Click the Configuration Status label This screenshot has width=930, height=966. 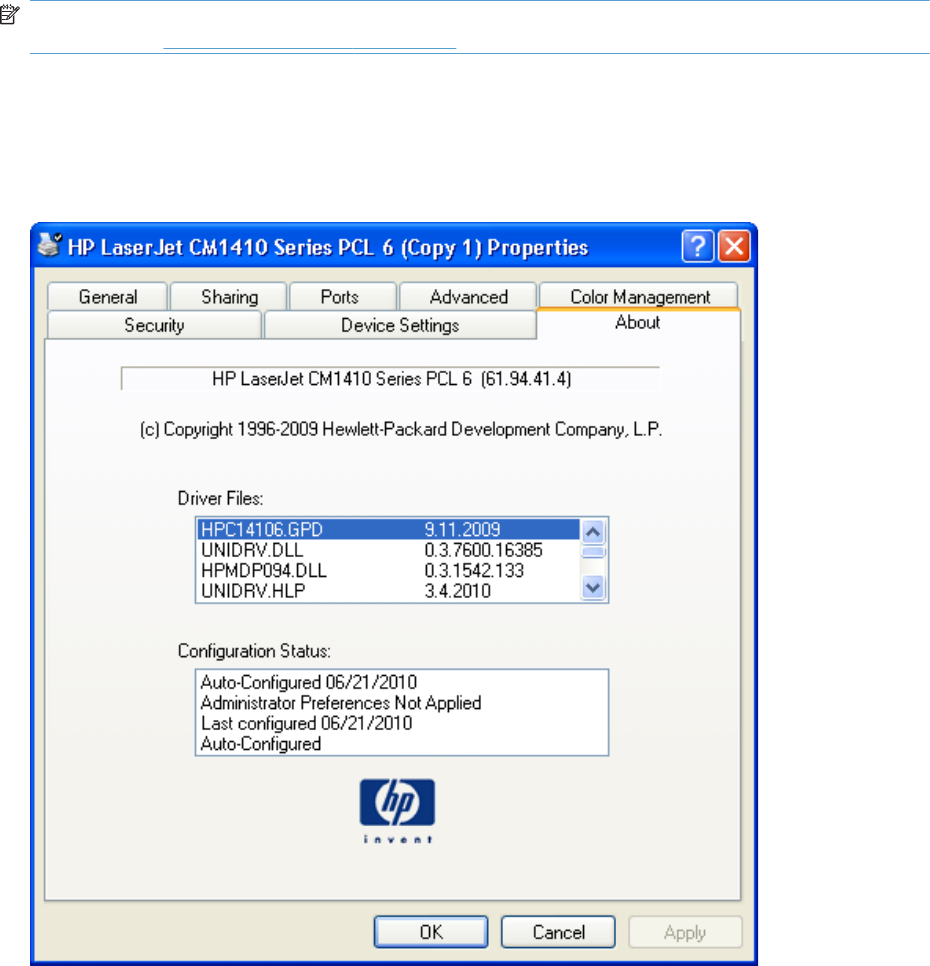click(254, 651)
